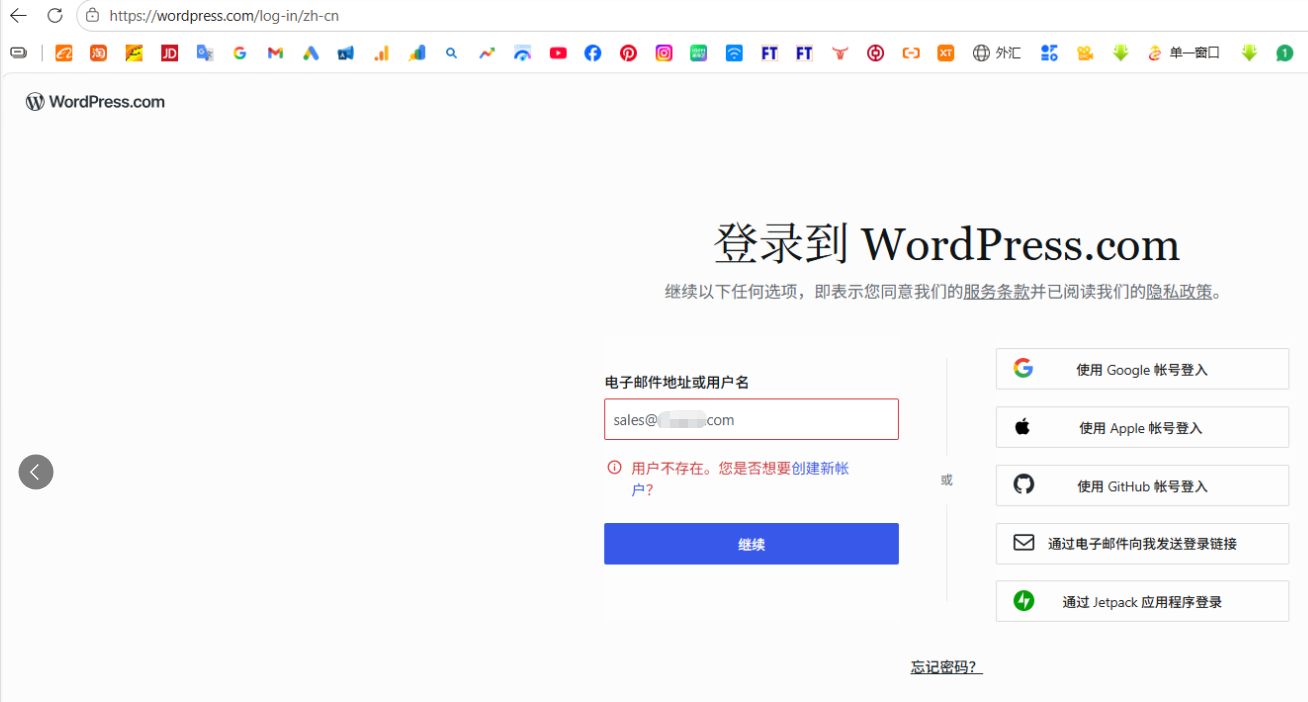
Task: Open the yellow video camera bookmark
Action: coord(1085,53)
